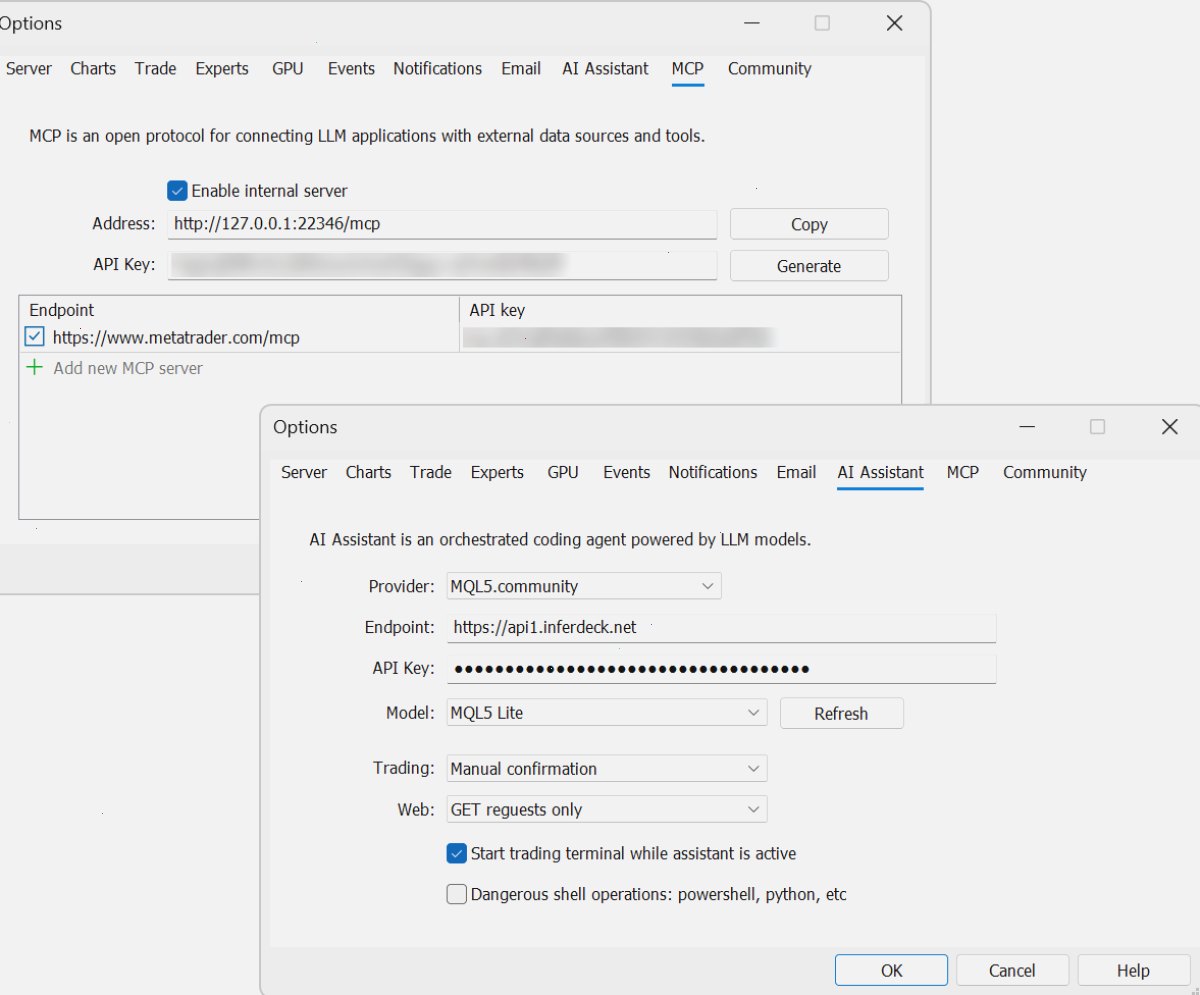This screenshot has height=995, width=1200.
Task: Toggle Enable internal server checkbox
Action: pyautogui.click(x=177, y=190)
